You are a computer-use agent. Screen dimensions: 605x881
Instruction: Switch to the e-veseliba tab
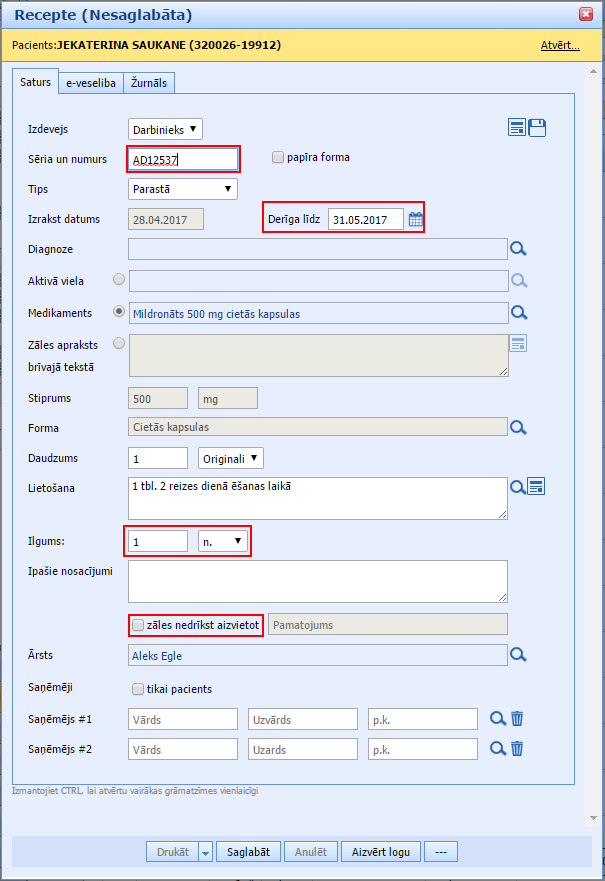coord(91,84)
